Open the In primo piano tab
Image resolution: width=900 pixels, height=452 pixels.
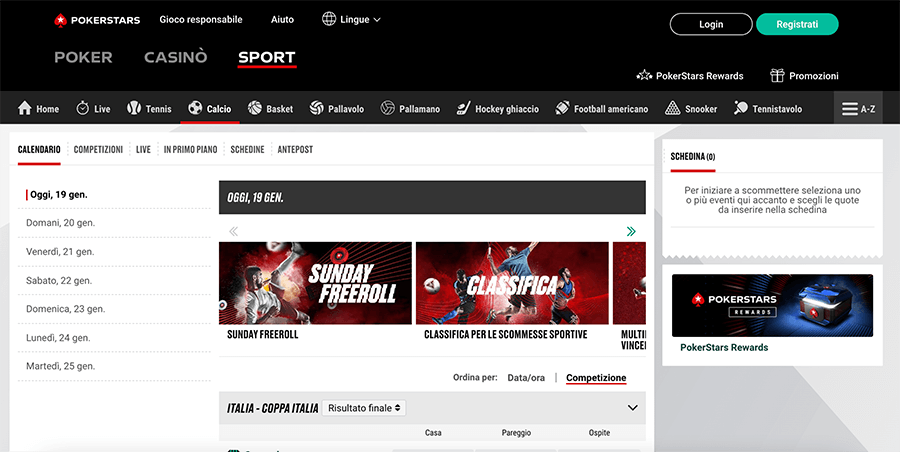coord(191,149)
